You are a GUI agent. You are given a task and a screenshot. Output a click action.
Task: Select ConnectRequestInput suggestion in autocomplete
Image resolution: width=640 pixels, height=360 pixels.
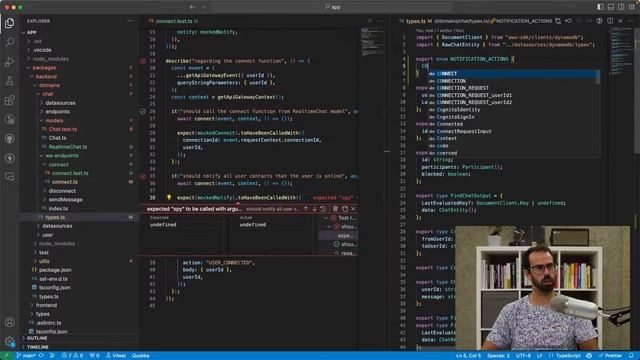[514, 131]
